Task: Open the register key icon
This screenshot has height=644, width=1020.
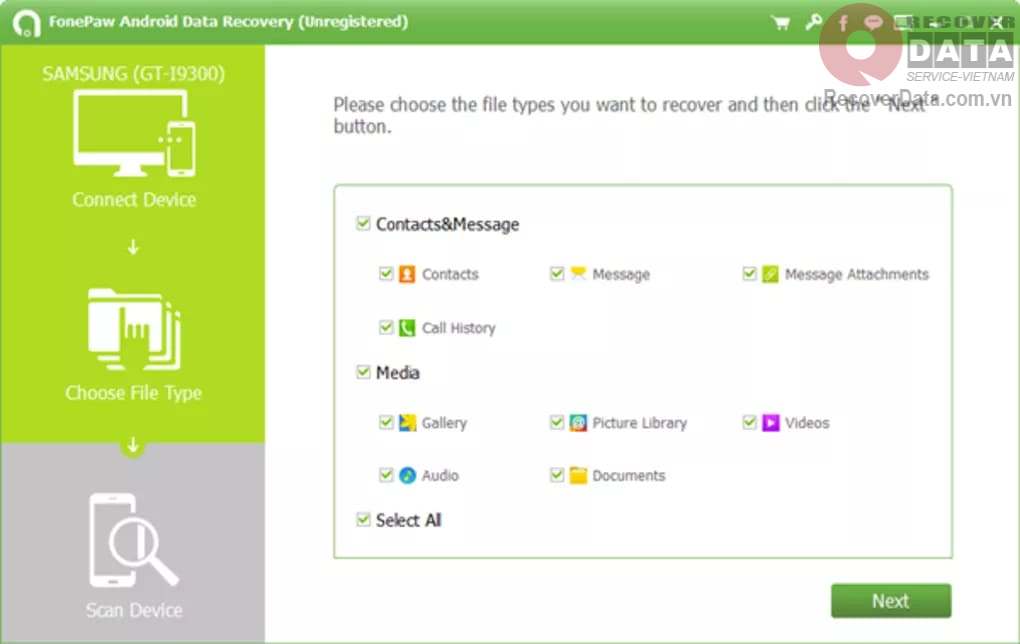Action: click(x=813, y=22)
